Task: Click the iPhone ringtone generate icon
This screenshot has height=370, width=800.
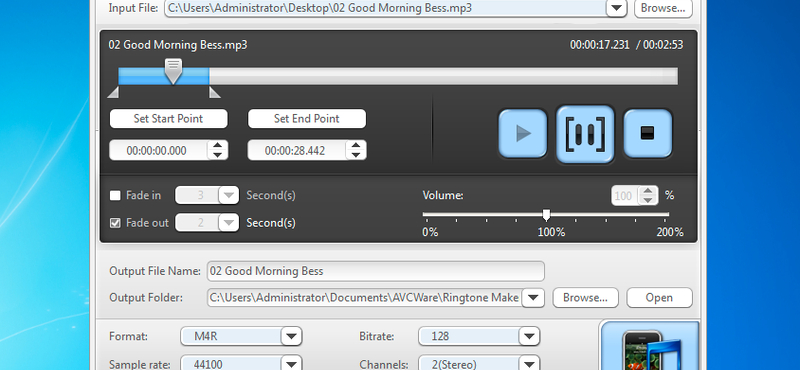Action: [651, 346]
